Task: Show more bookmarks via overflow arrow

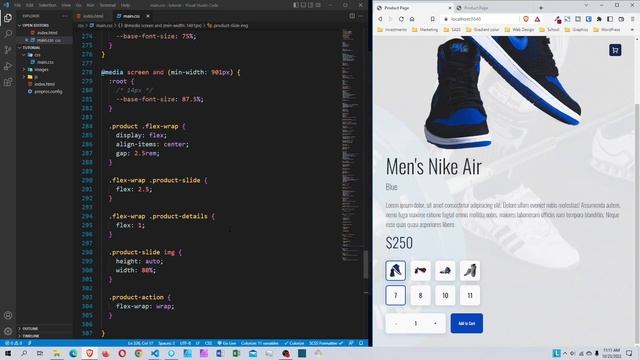Action: (632, 29)
